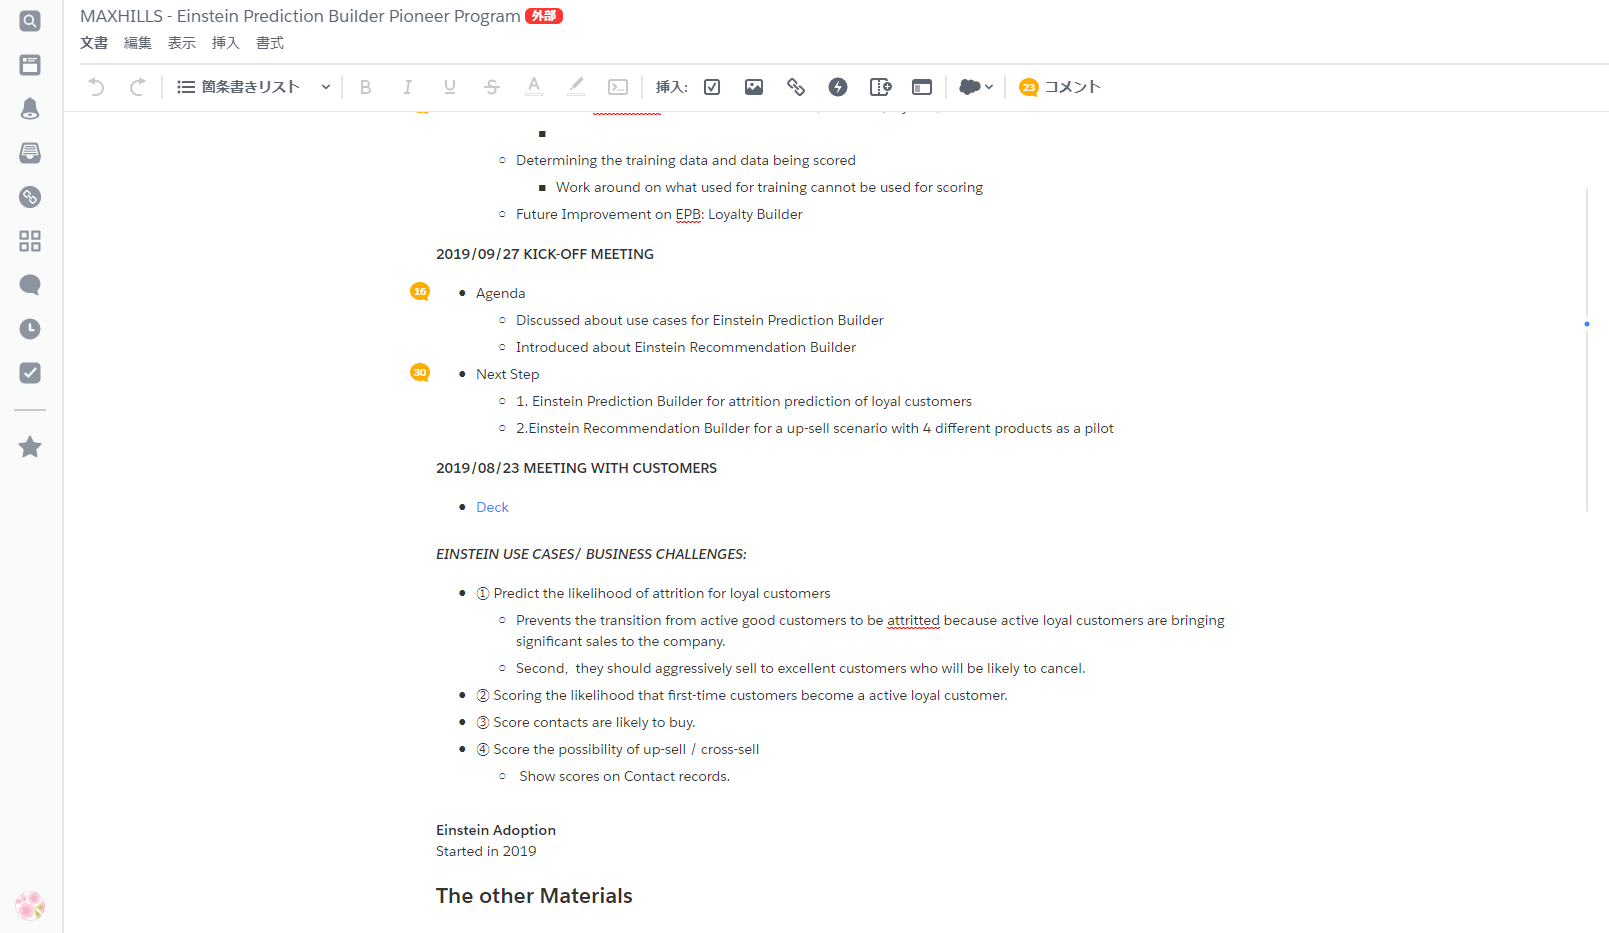Open the Deck link
This screenshot has width=1609, height=933.
(492, 507)
